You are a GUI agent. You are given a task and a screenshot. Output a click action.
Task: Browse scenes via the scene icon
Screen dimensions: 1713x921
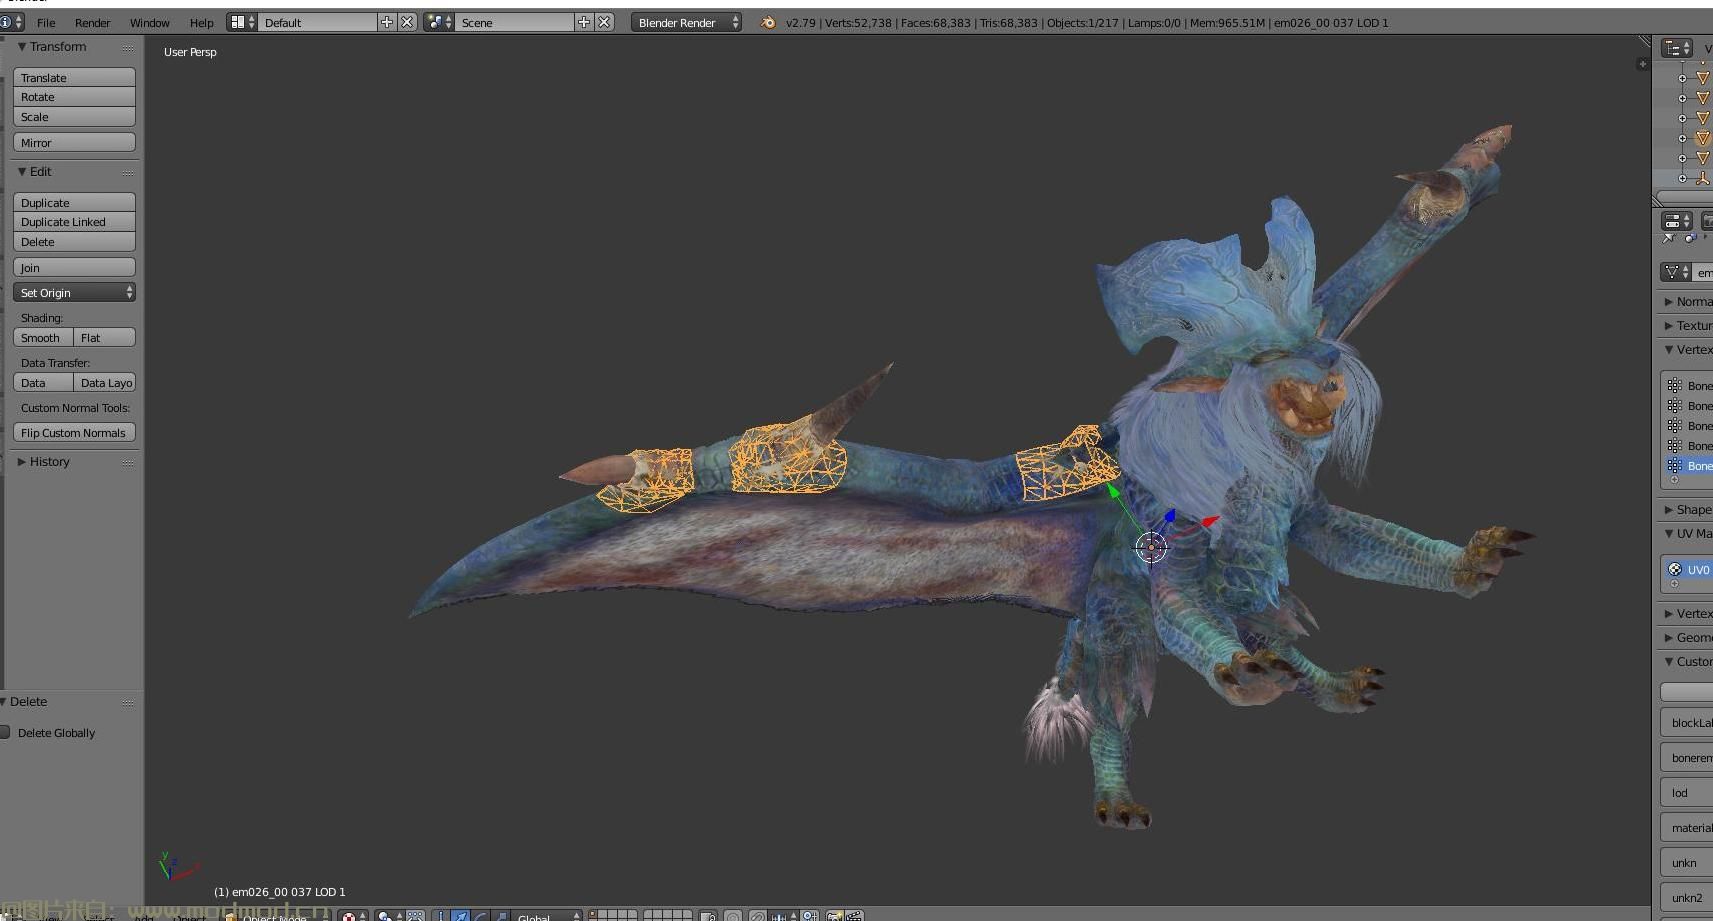[439, 22]
